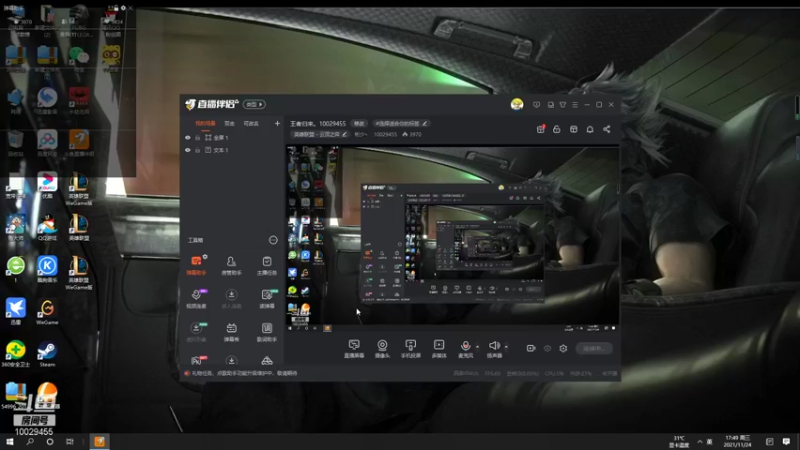Collapse the 工具箱 toolbox panel
Screen dimensions: 800x450
point(273,240)
